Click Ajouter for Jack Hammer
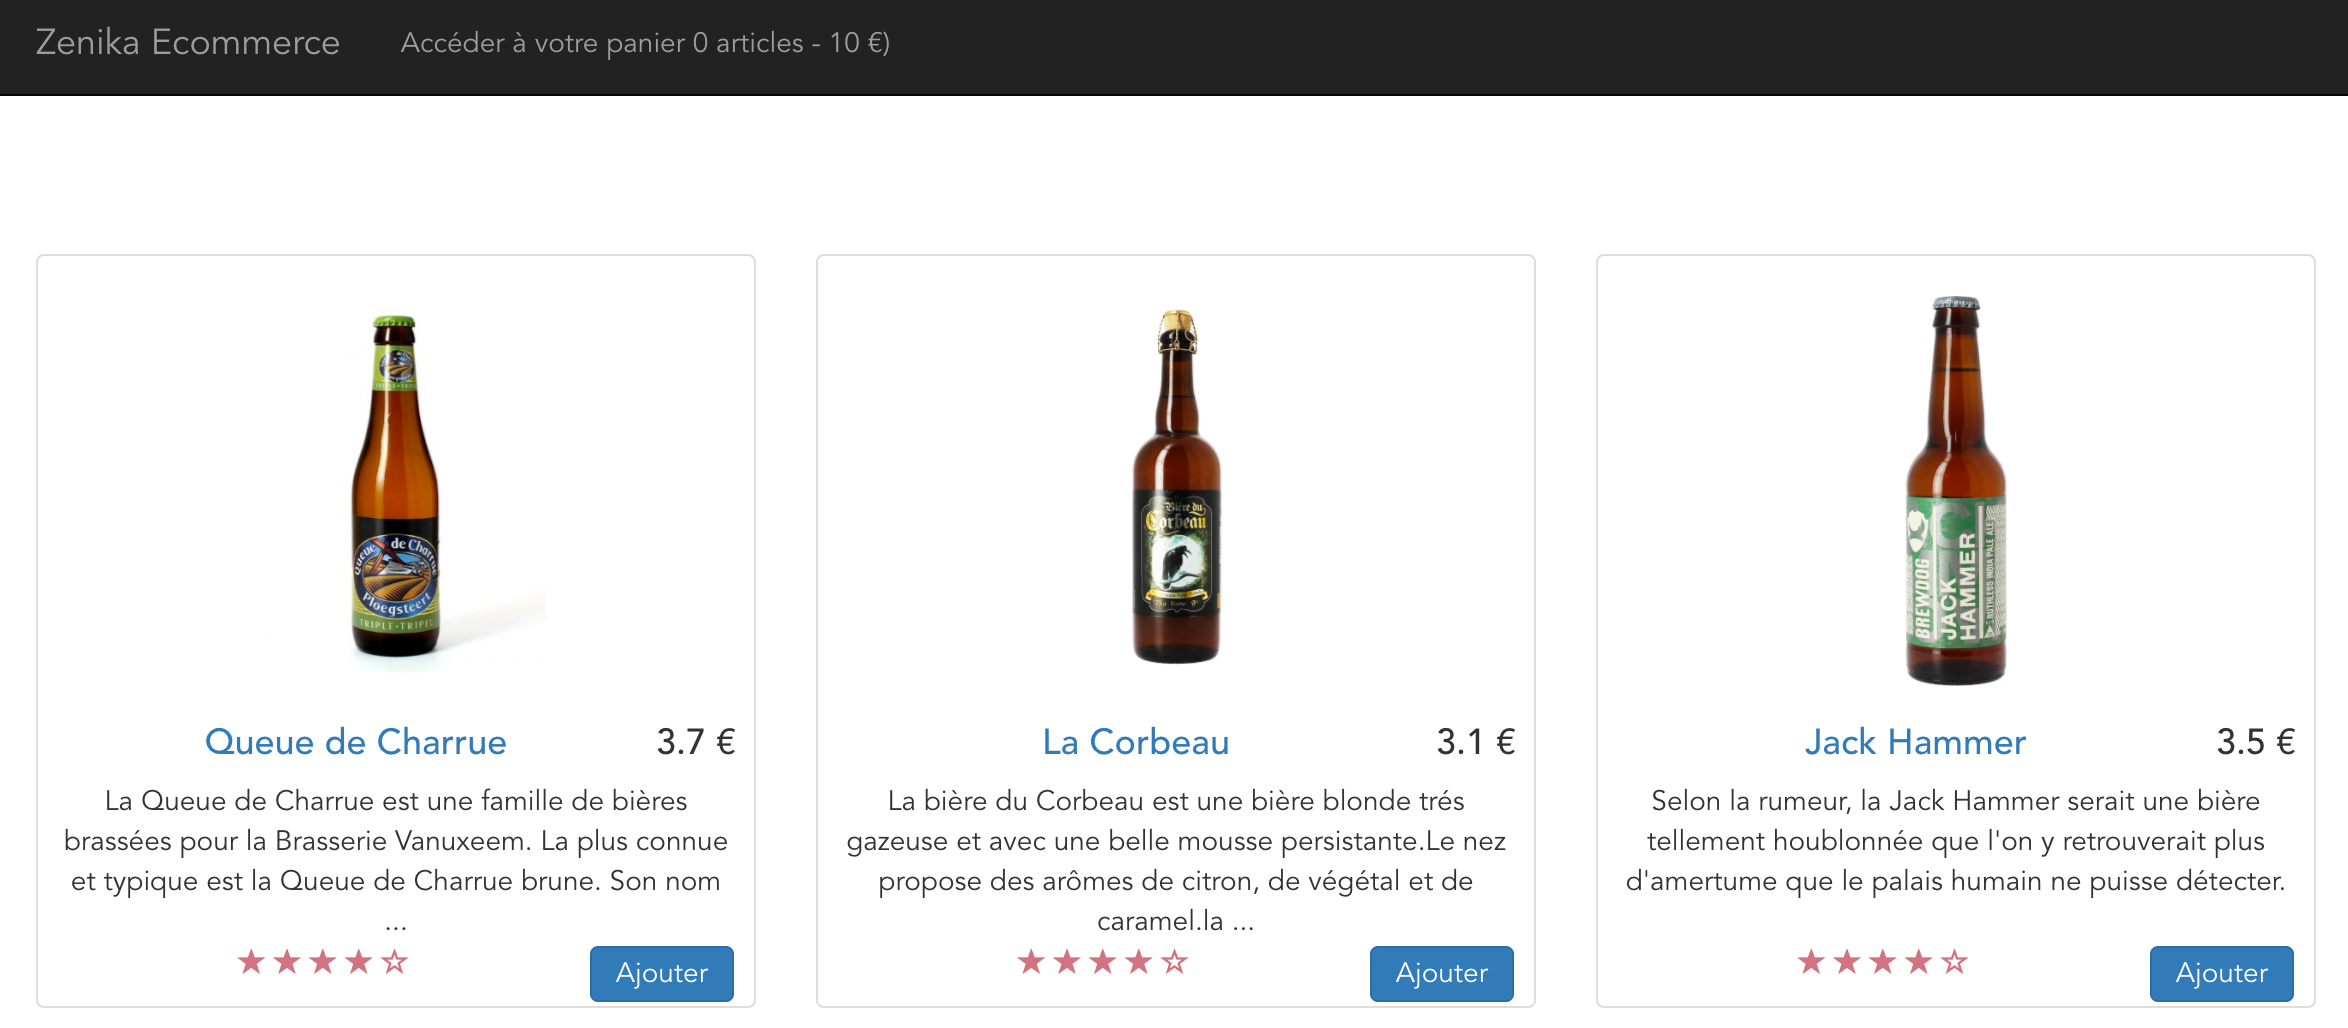 pos(2221,973)
